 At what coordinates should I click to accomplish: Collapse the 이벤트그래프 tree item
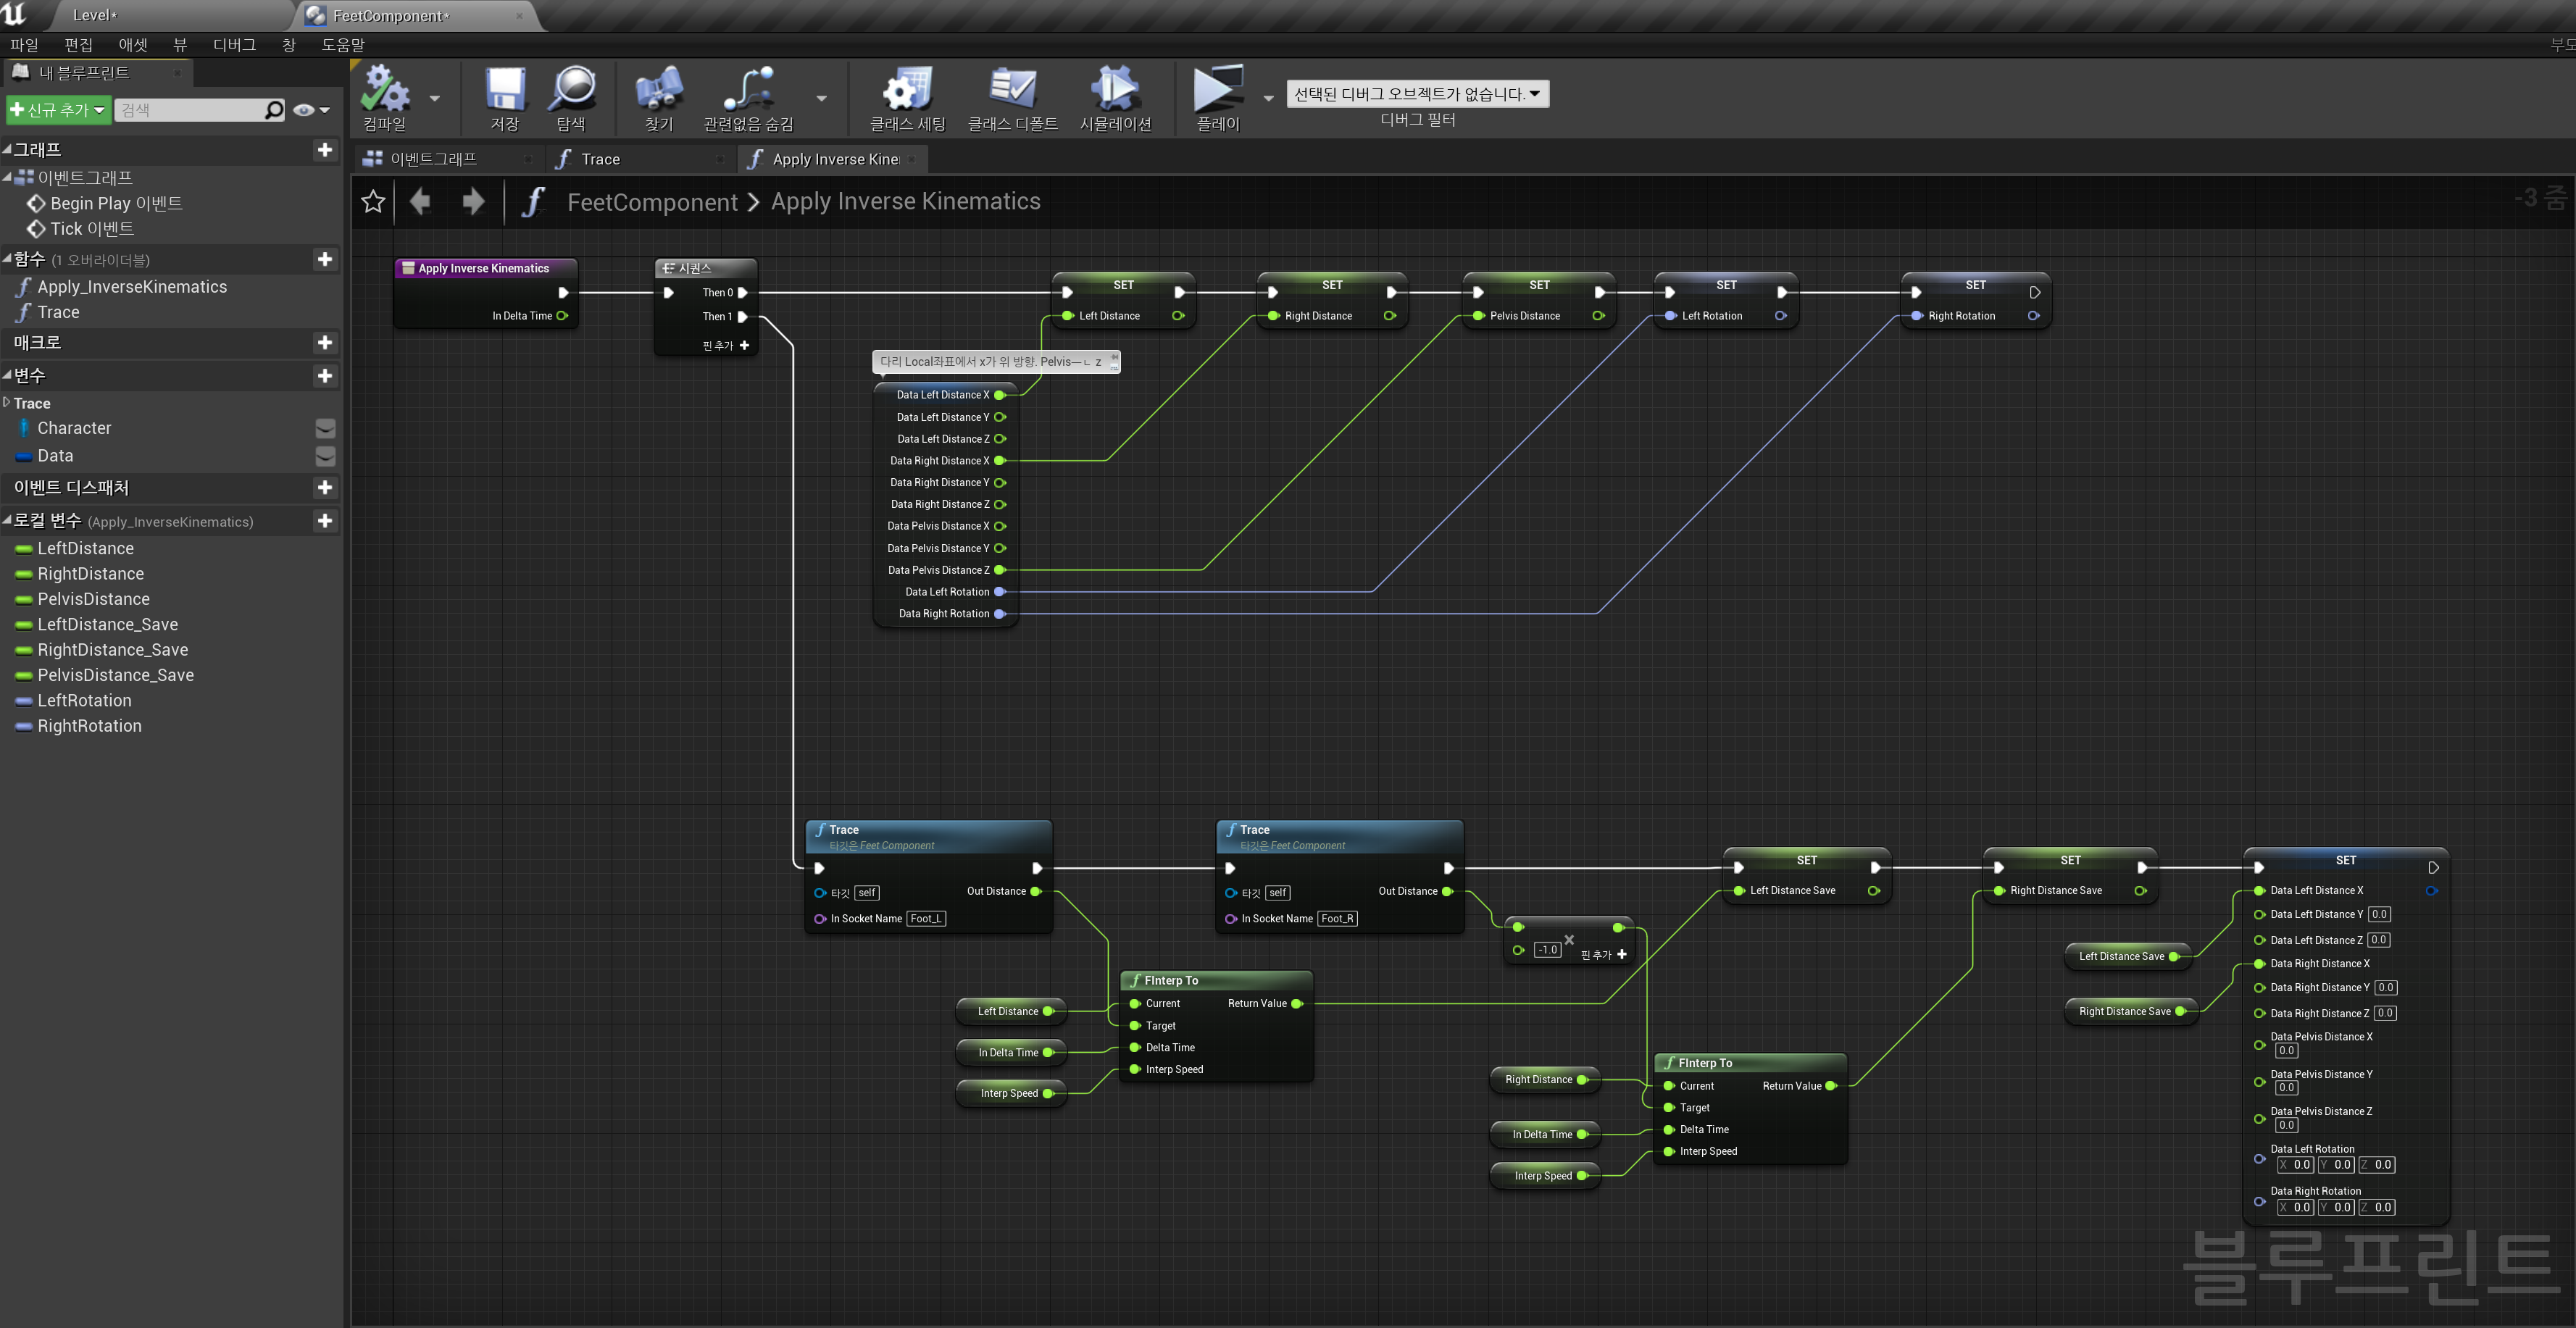[x=7, y=178]
